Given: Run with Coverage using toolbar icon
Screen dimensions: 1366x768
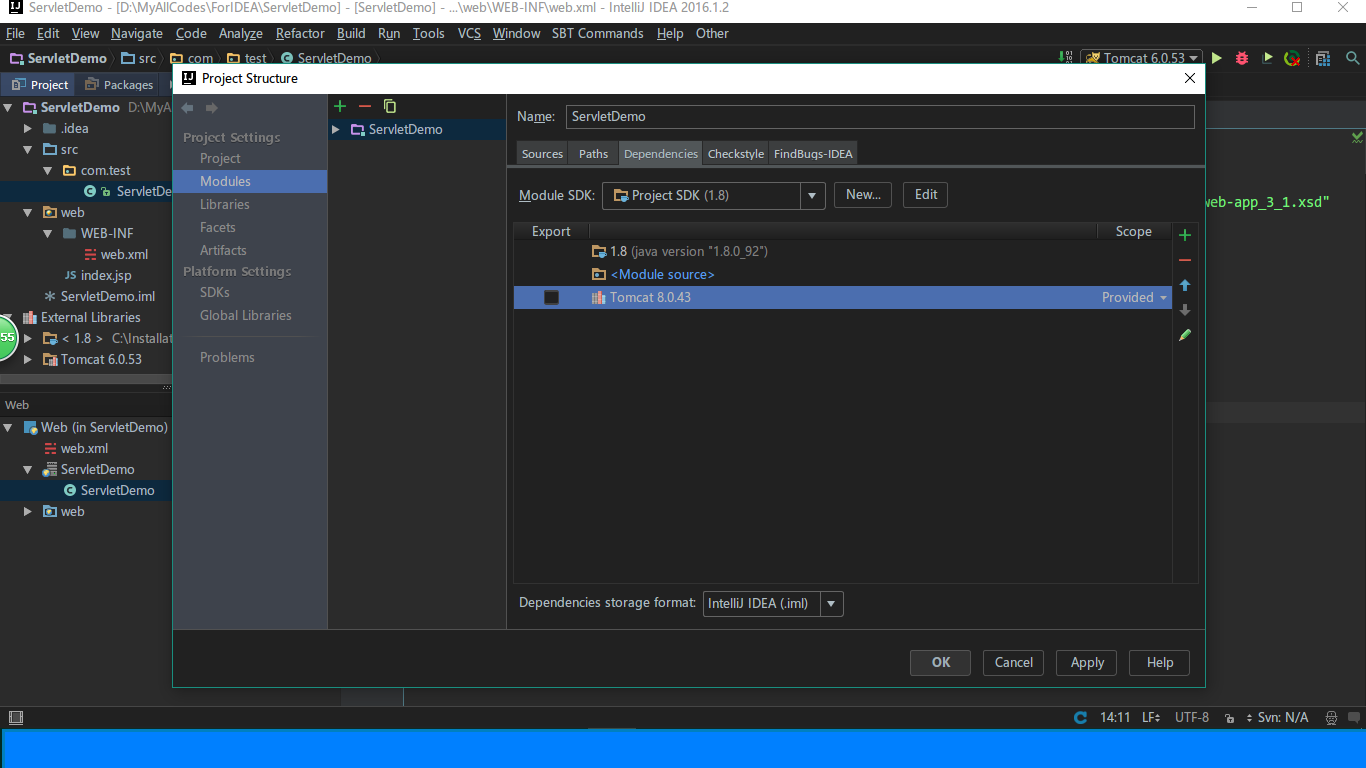Looking at the screenshot, I should (x=1267, y=58).
